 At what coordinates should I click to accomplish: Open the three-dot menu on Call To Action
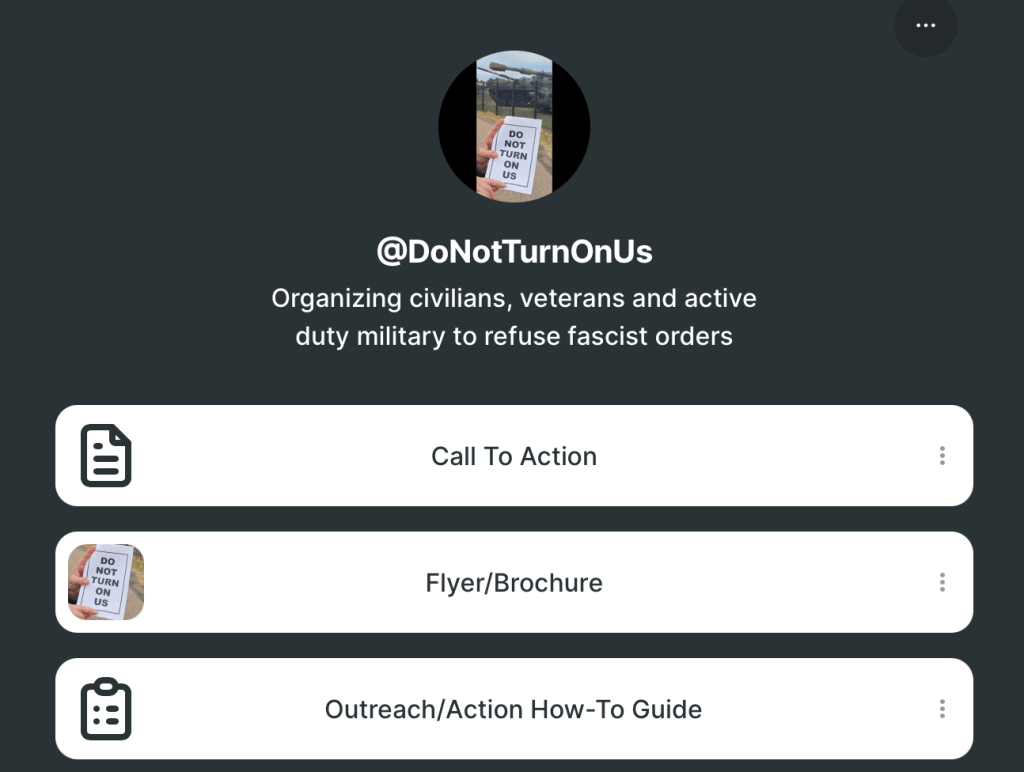point(941,456)
